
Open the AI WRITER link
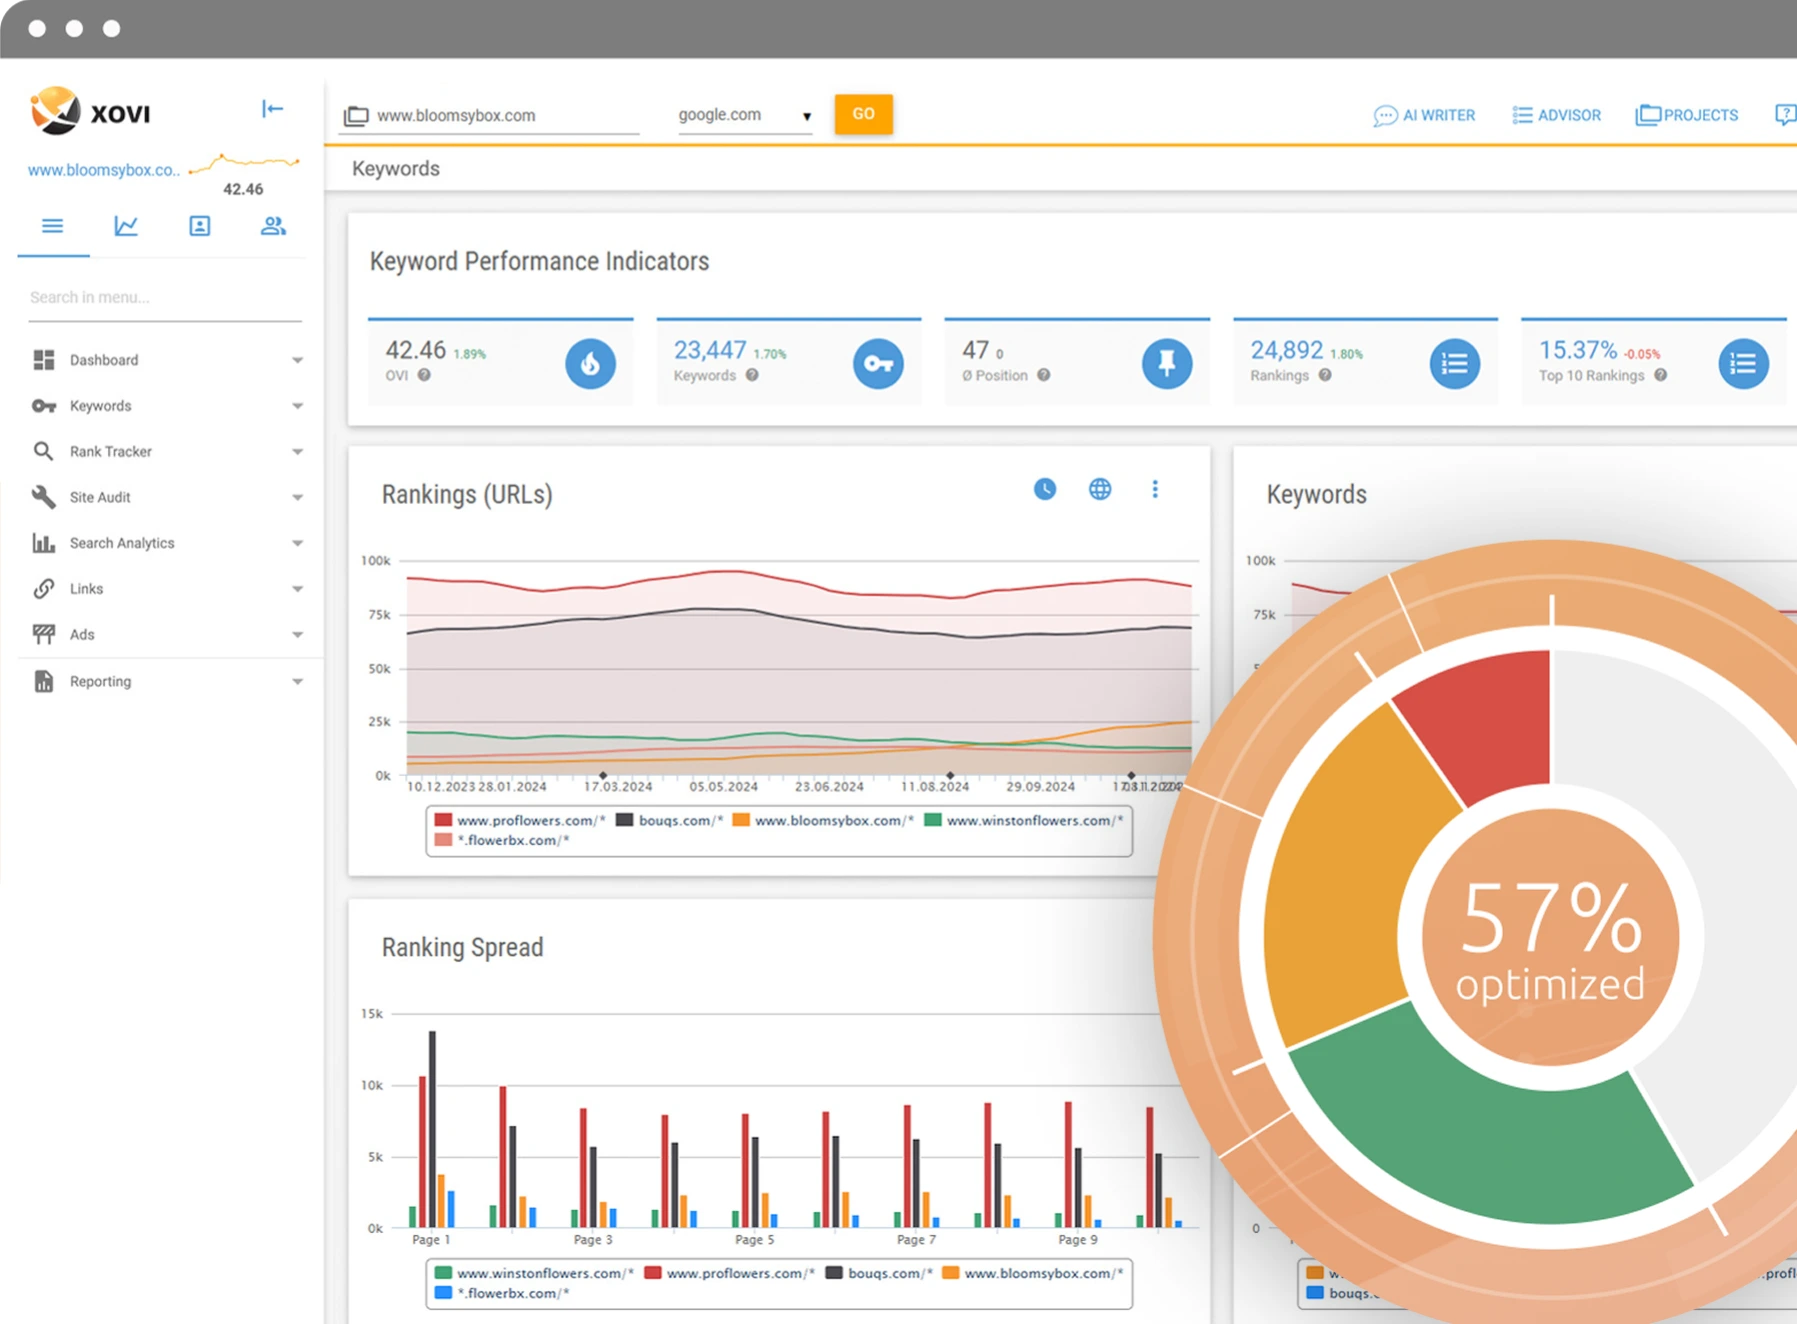pyautogui.click(x=1425, y=115)
